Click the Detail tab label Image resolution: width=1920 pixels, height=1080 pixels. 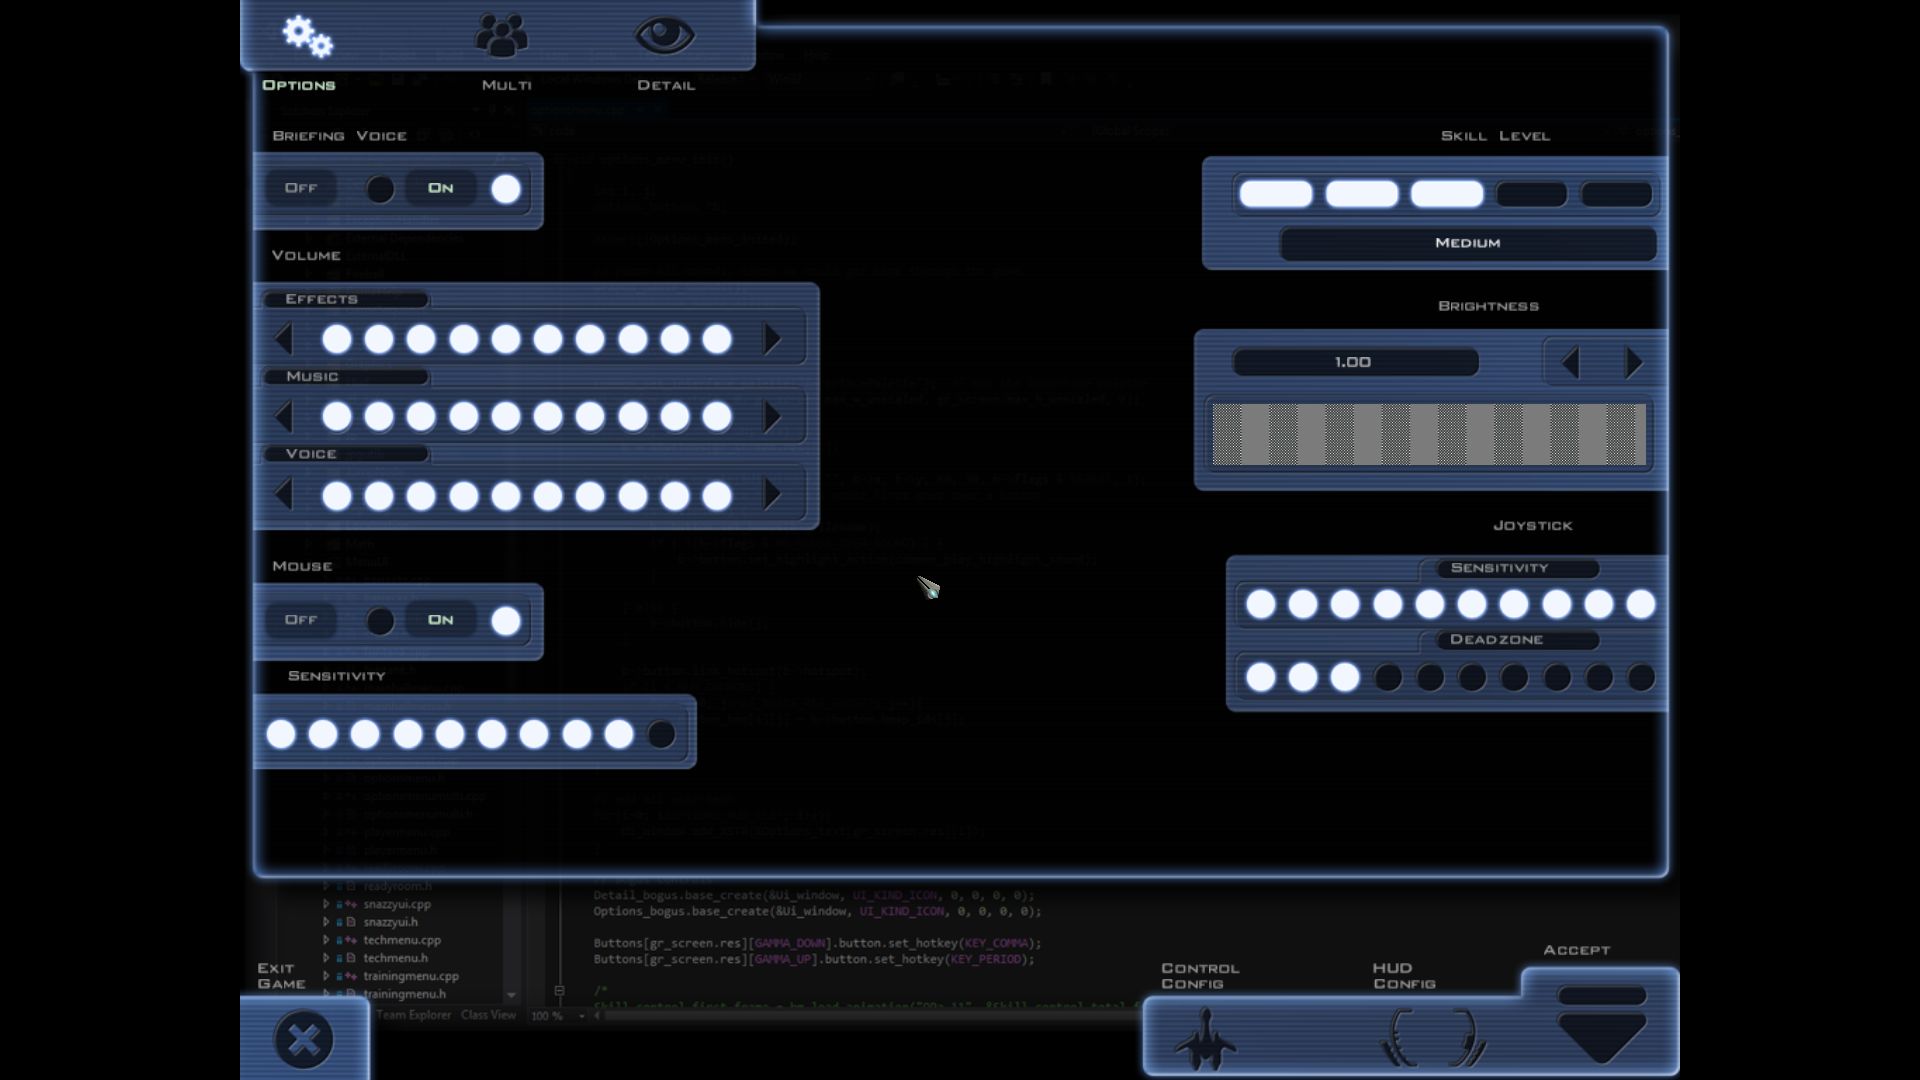pyautogui.click(x=666, y=85)
